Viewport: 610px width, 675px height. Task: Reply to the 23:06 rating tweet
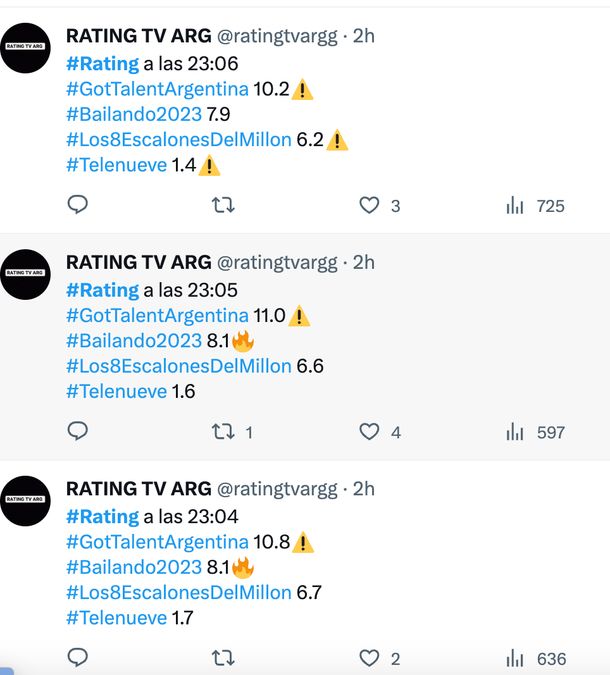pos(78,205)
